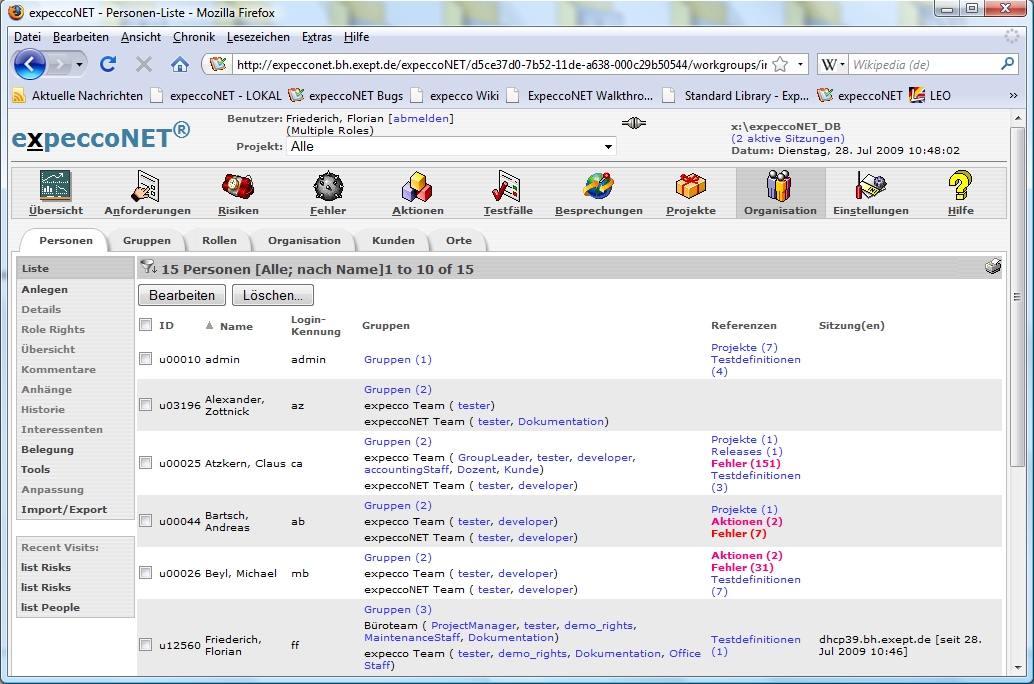Click the search magnifier in Wikipedia box
This screenshot has width=1034, height=684.
pyautogui.click(x=1007, y=64)
